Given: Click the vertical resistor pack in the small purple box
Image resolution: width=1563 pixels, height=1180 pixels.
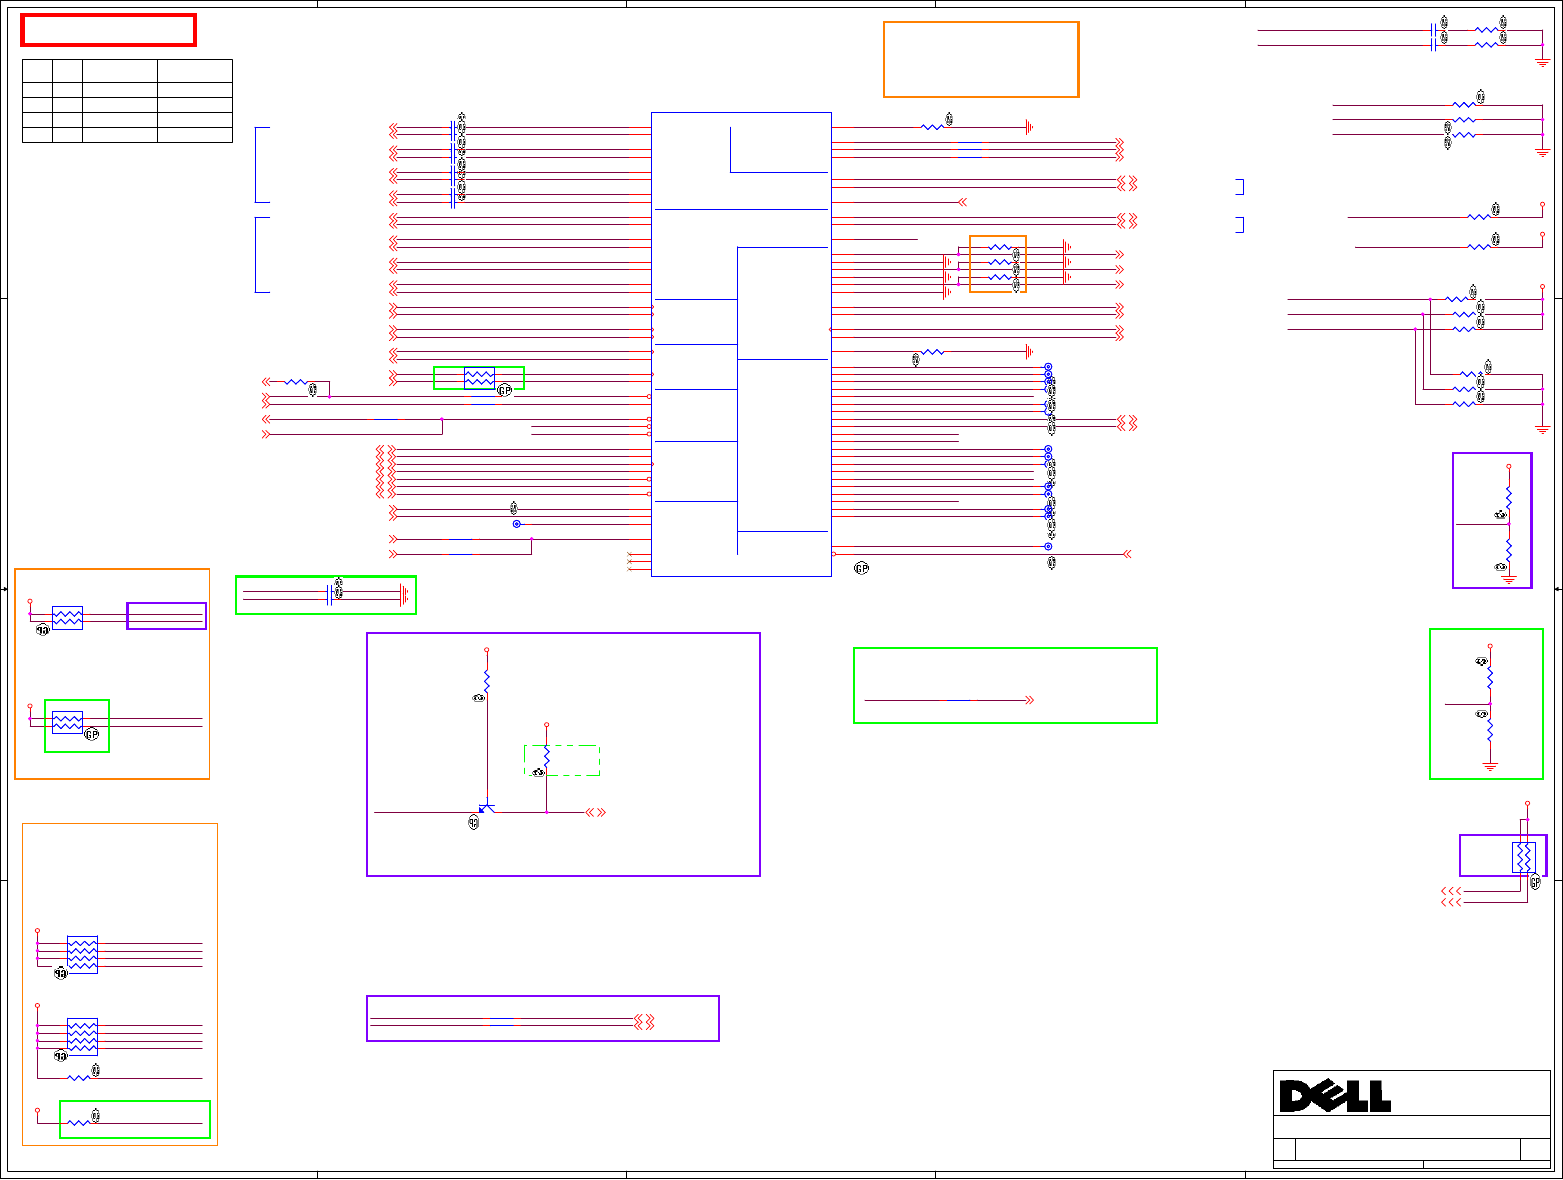Looking at the screenshot, I should 1523,858.
